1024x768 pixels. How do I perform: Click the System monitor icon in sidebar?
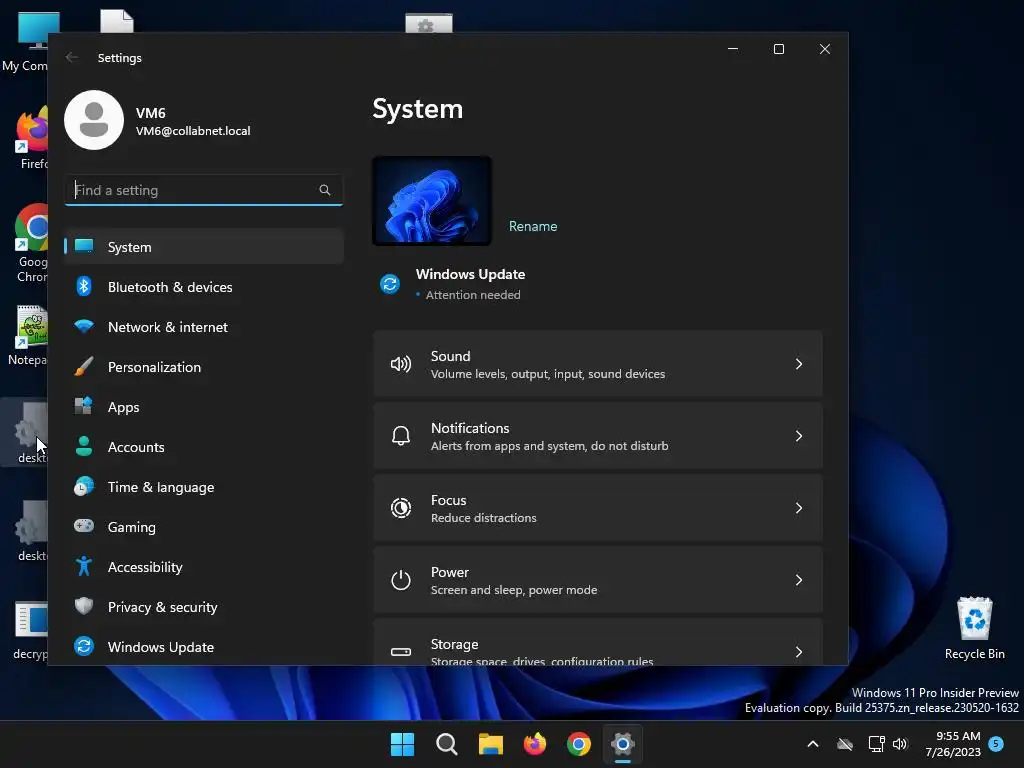[x=84, y=246]
